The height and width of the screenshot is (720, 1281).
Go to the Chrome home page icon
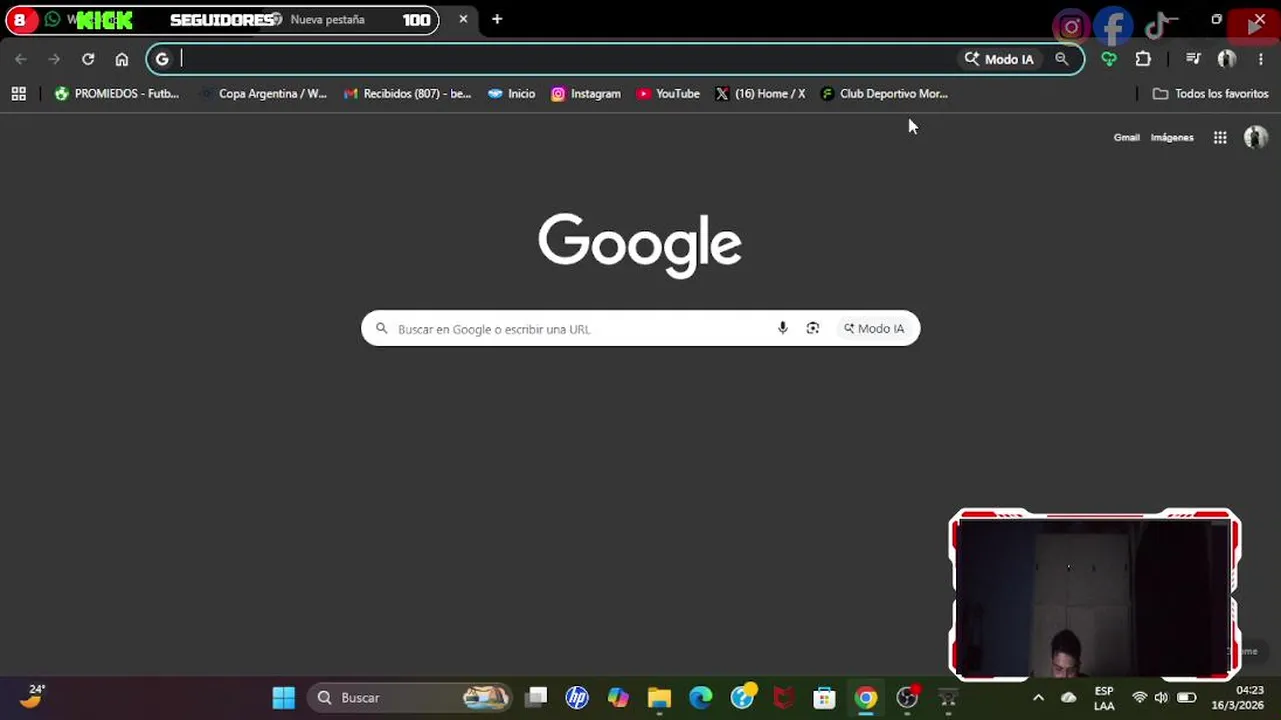[x=122, y=59]
